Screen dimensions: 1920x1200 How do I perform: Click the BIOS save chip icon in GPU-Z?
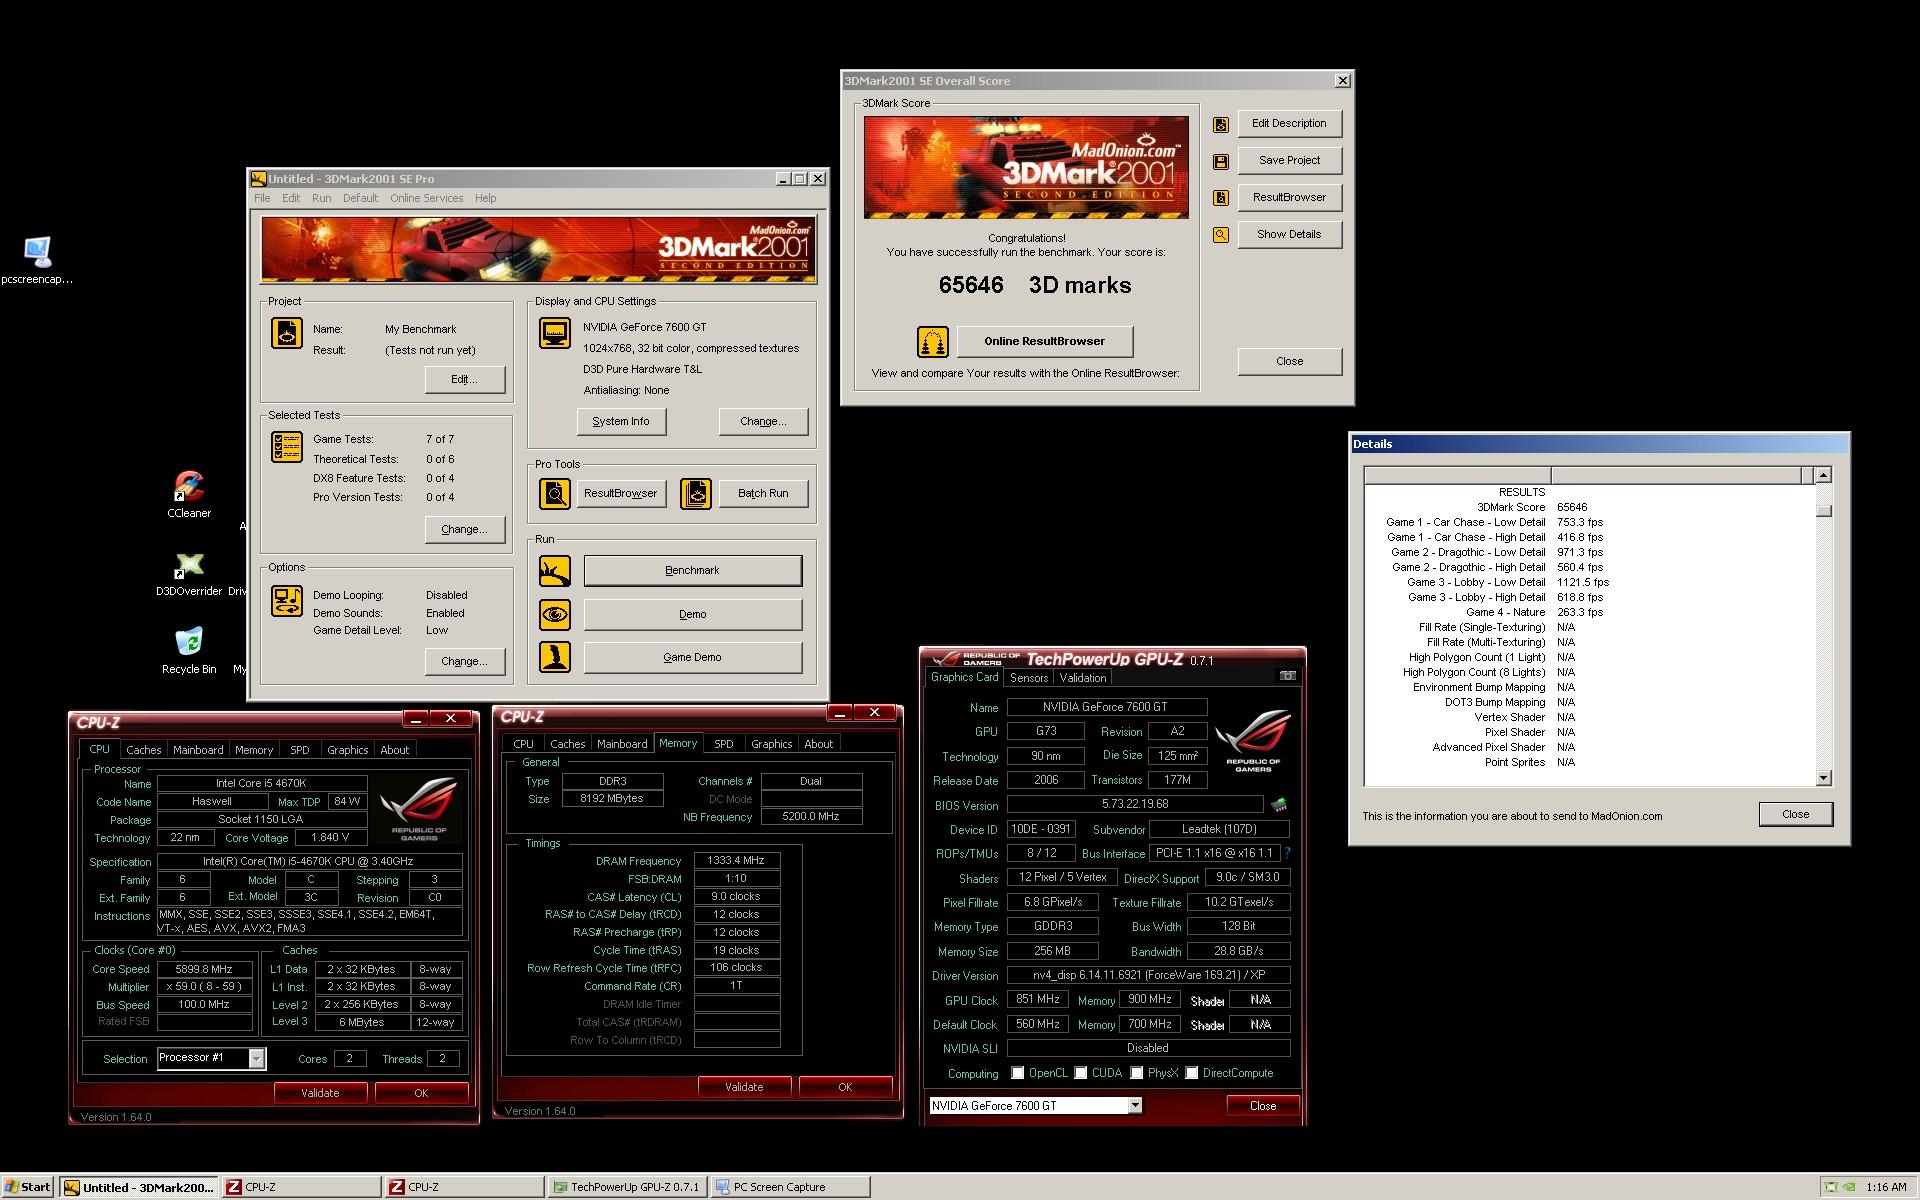tap(1279, 804)
